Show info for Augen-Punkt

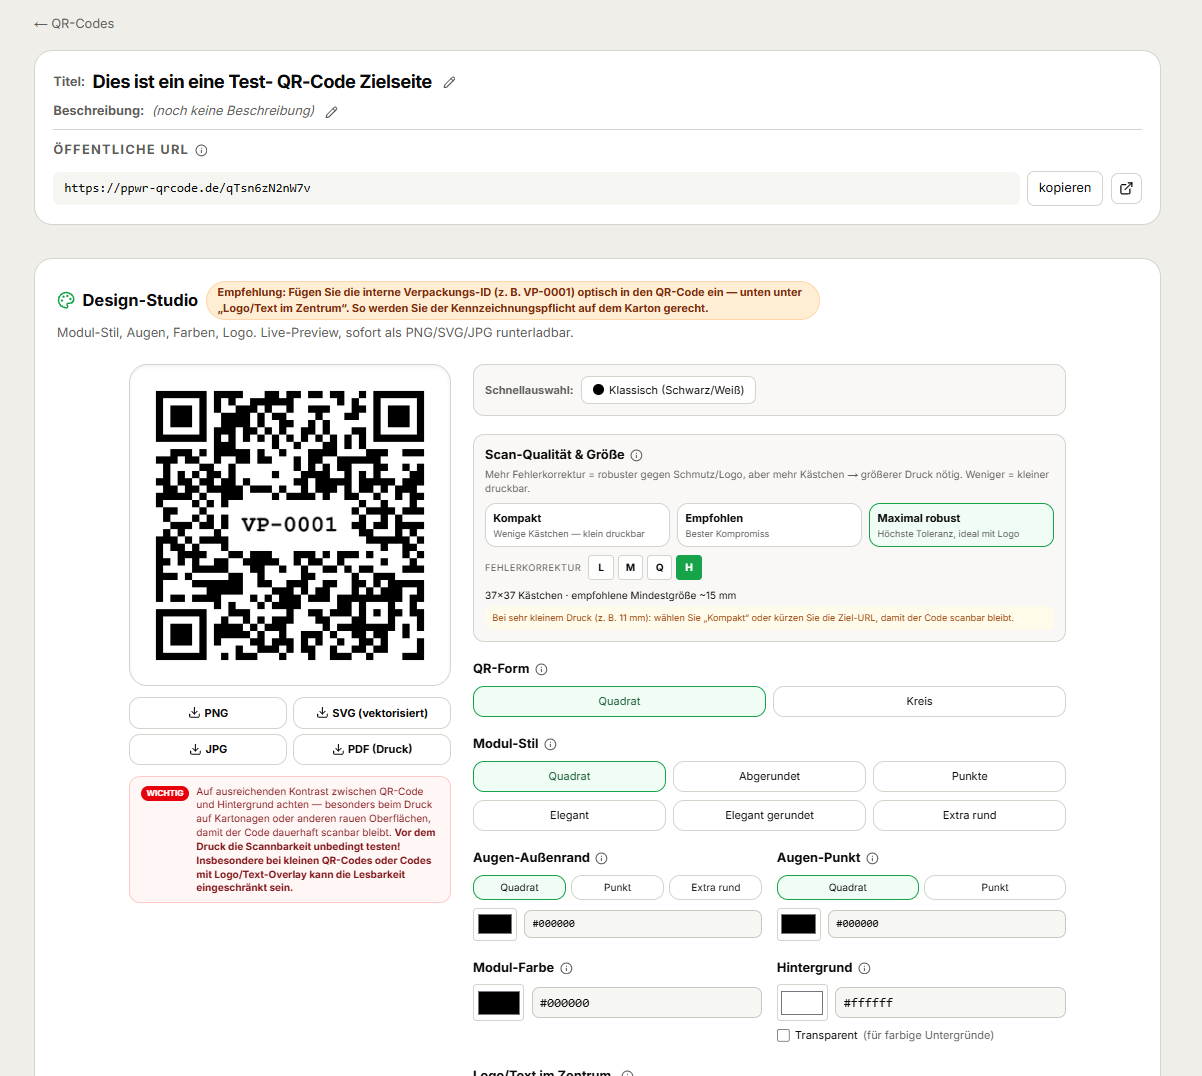click(872, 858)
